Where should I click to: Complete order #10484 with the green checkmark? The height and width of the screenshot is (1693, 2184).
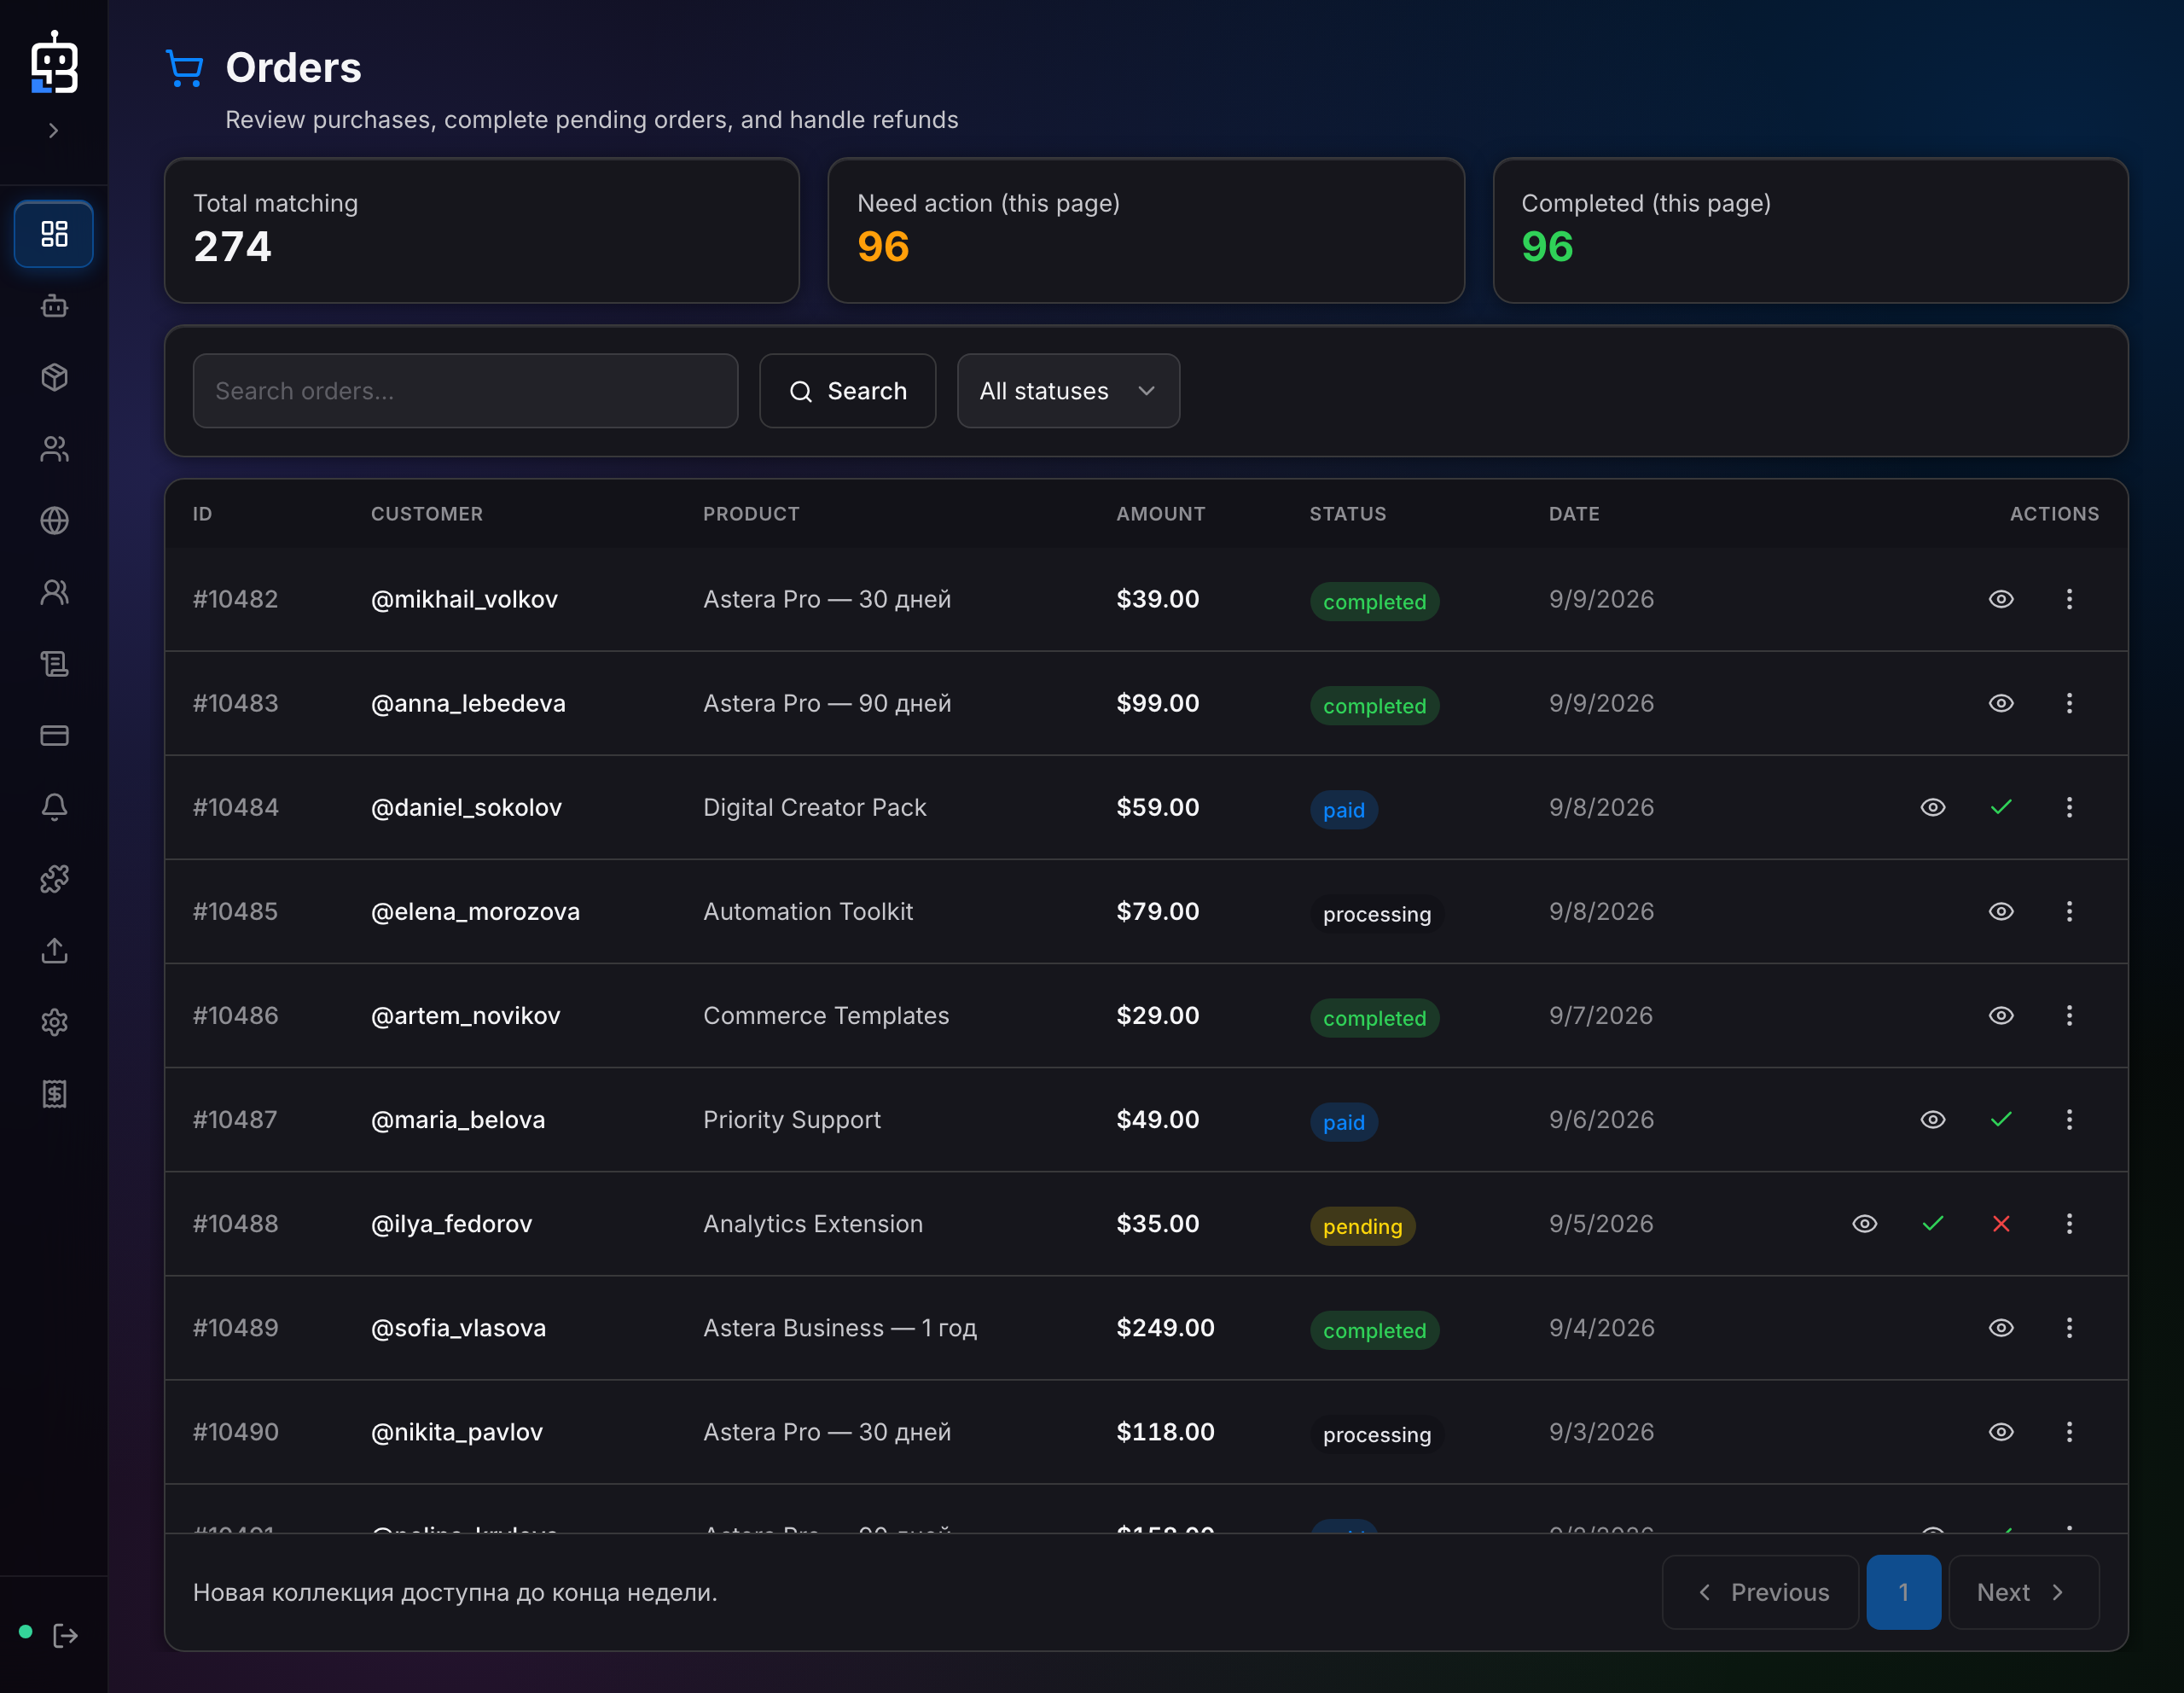tap(2001, 807)
